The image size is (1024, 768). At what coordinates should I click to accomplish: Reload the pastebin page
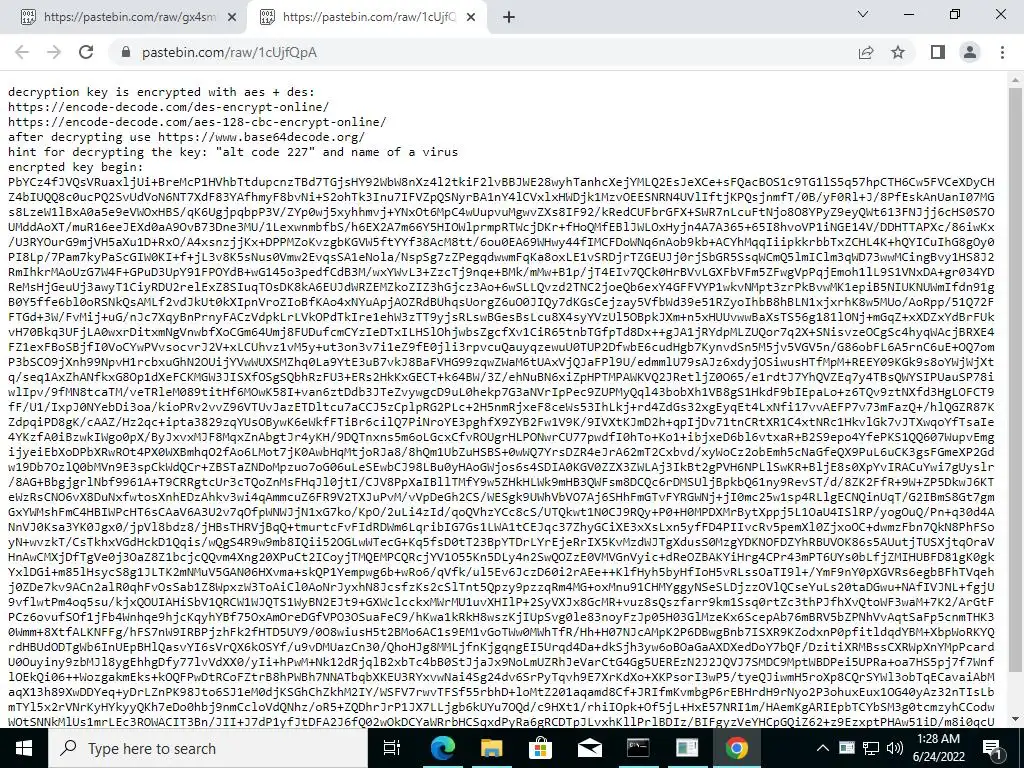click(x=86, y=52)
